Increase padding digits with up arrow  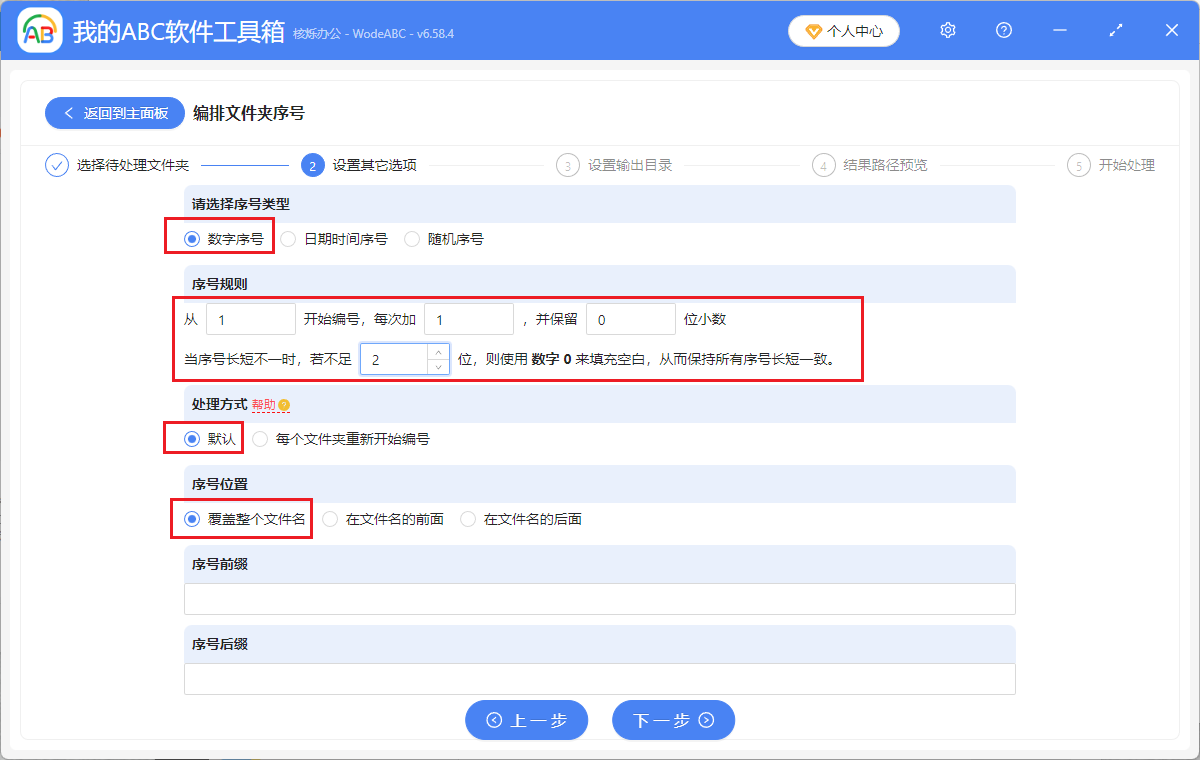click(438, 351)
